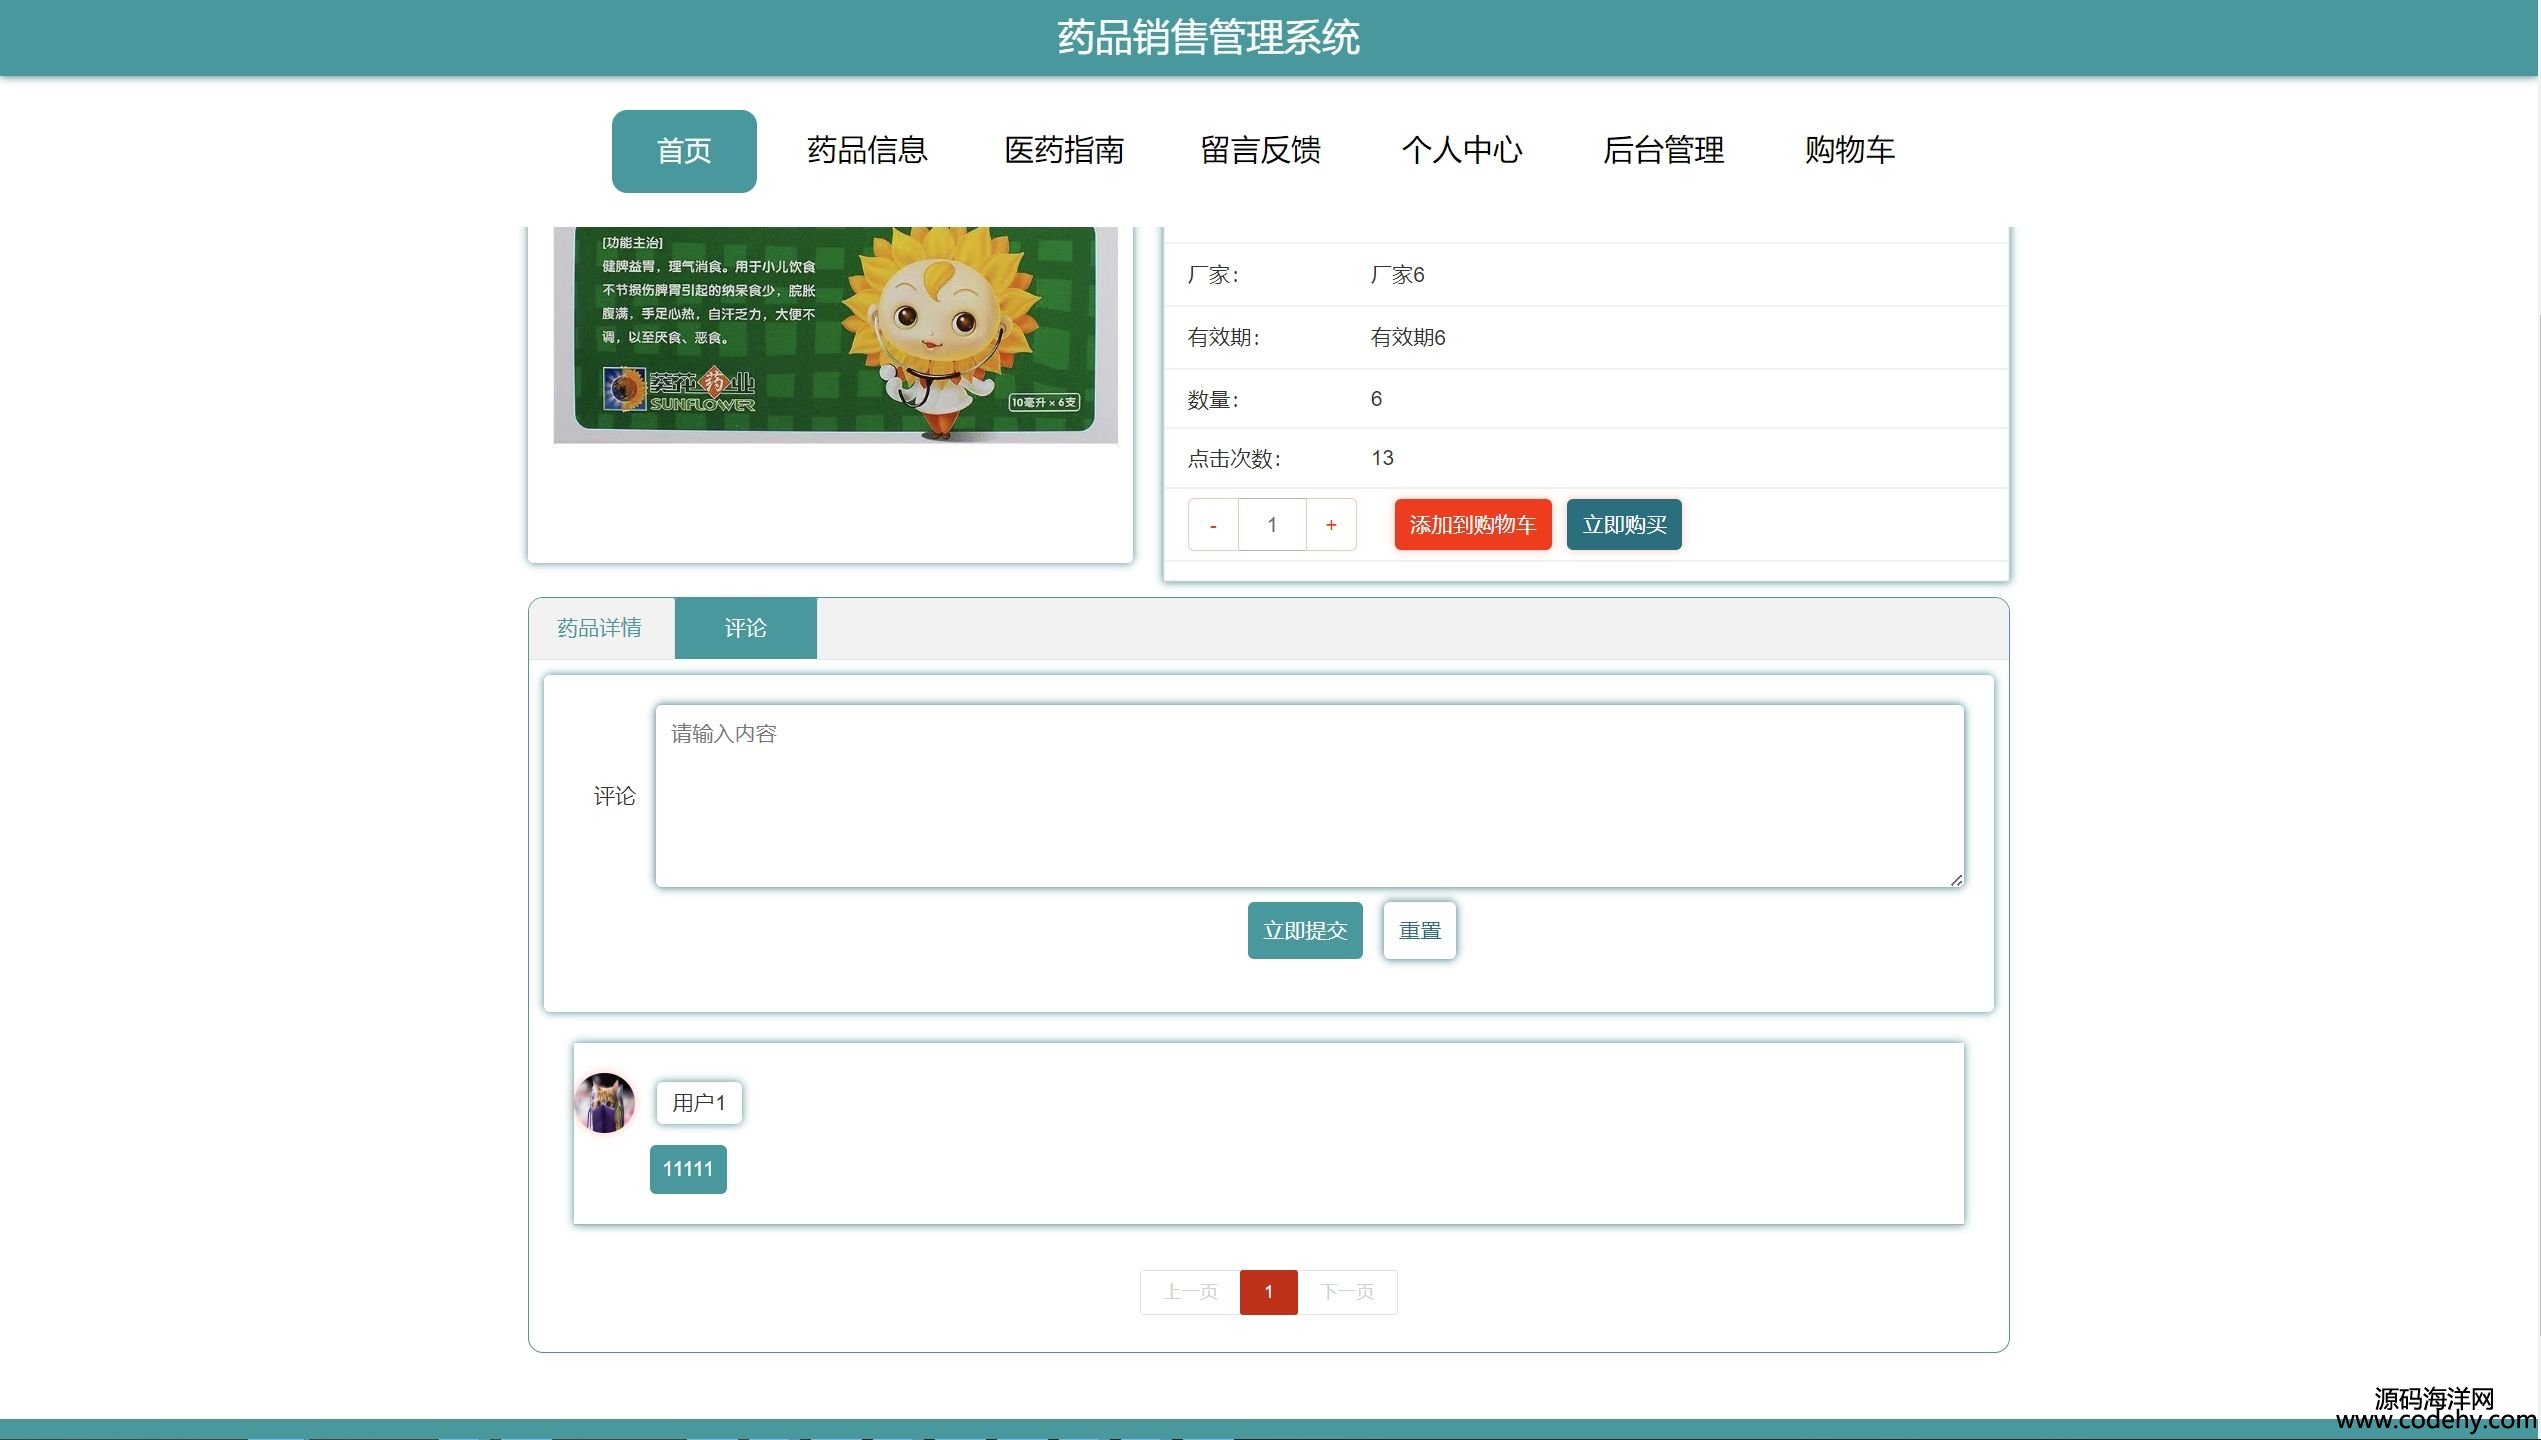The width and height of the screenshot is (2541, 1440).
Task: Increase quantity with the plus button
Action: tap(1331, 525)
